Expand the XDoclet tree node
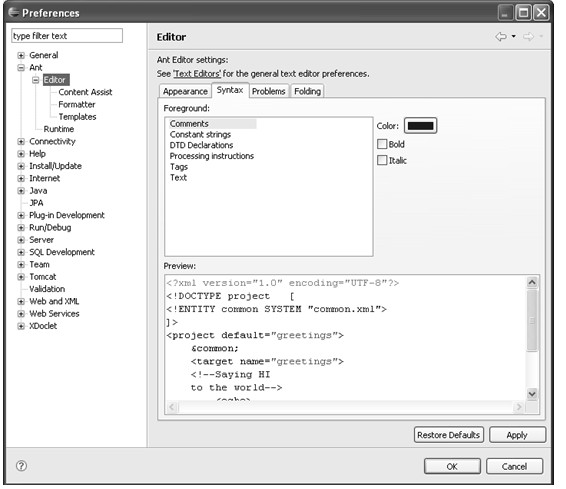 (21, 326)
